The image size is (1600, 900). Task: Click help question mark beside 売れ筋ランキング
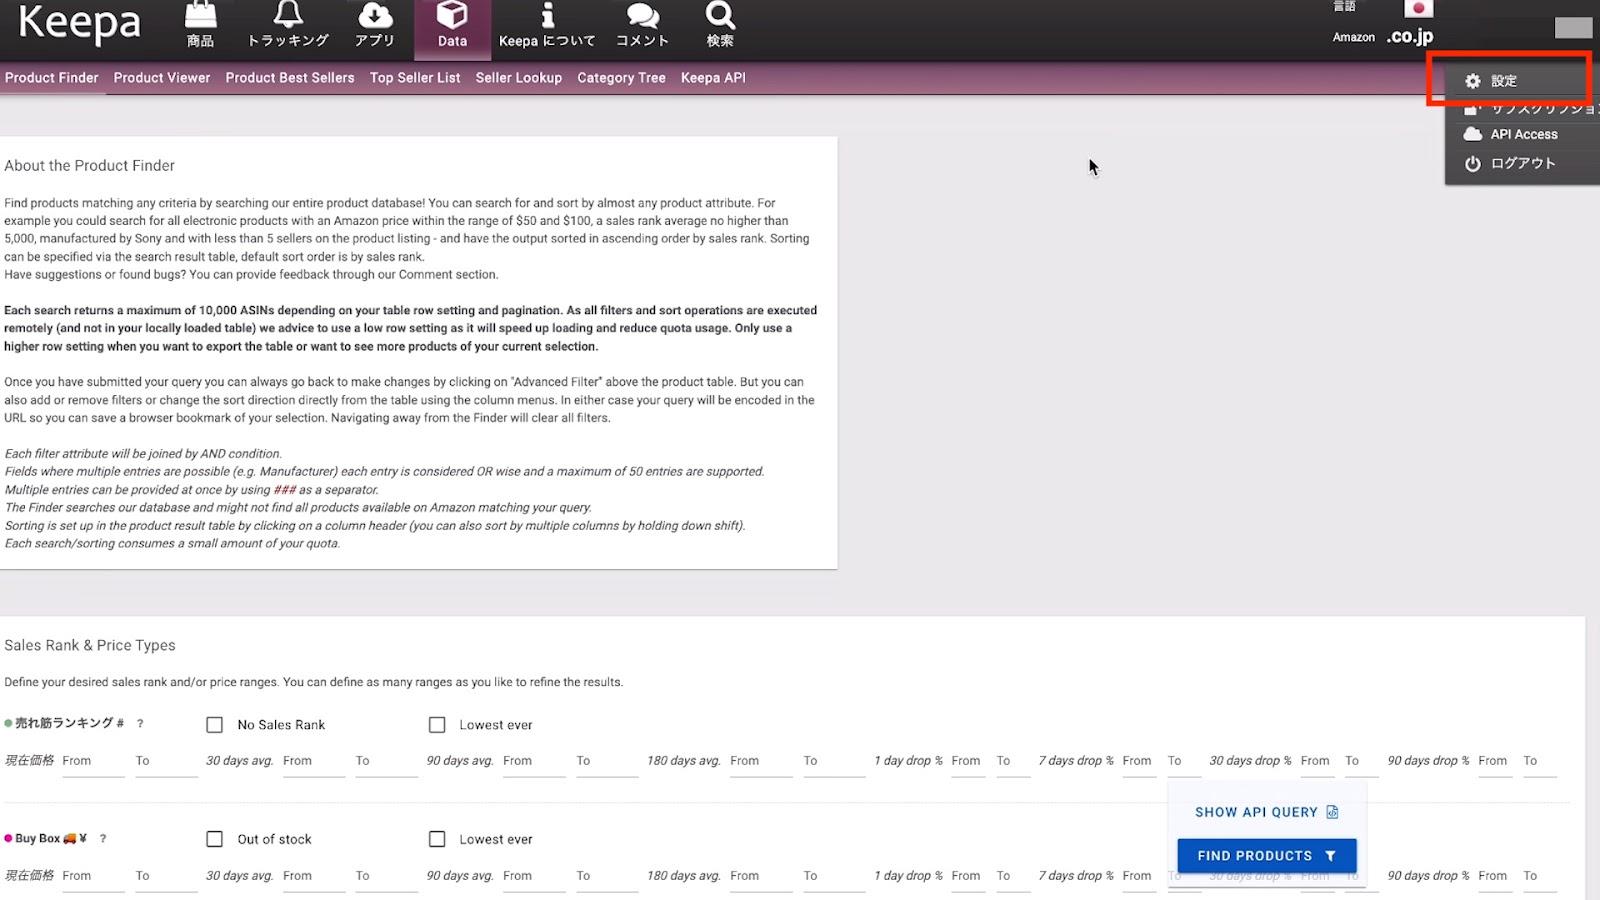[140, 723]
